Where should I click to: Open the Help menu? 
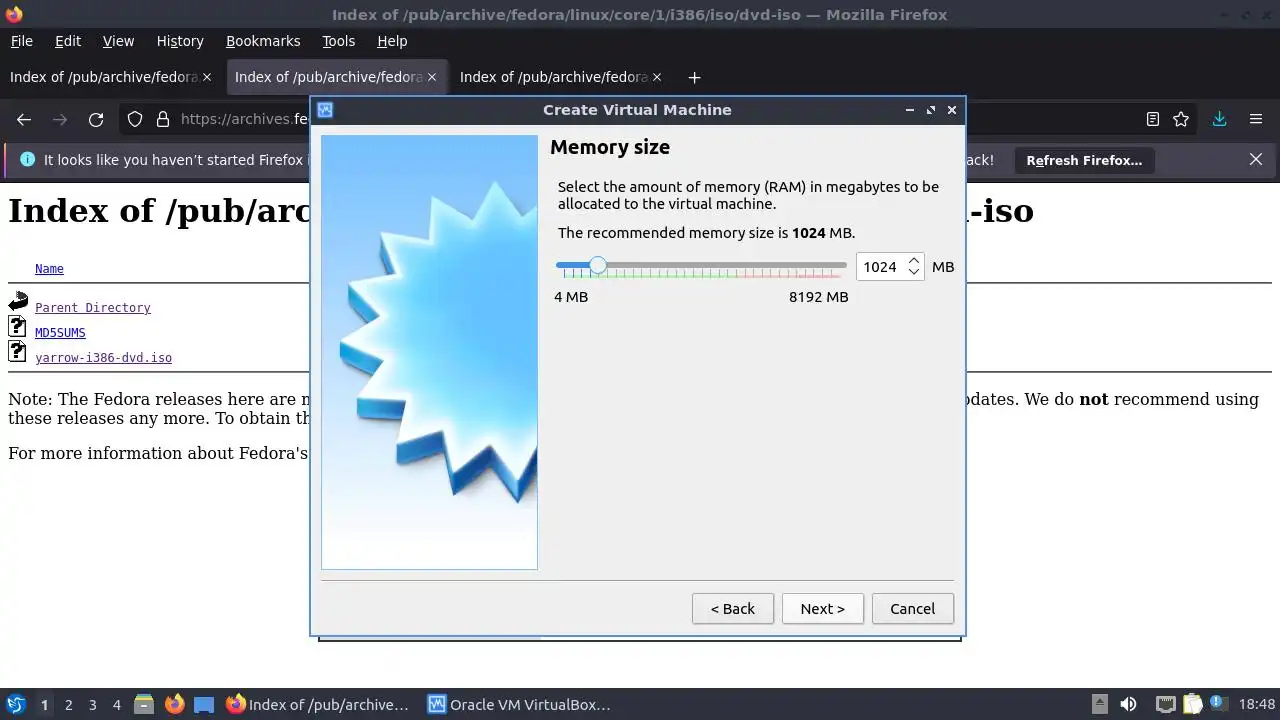392,41
